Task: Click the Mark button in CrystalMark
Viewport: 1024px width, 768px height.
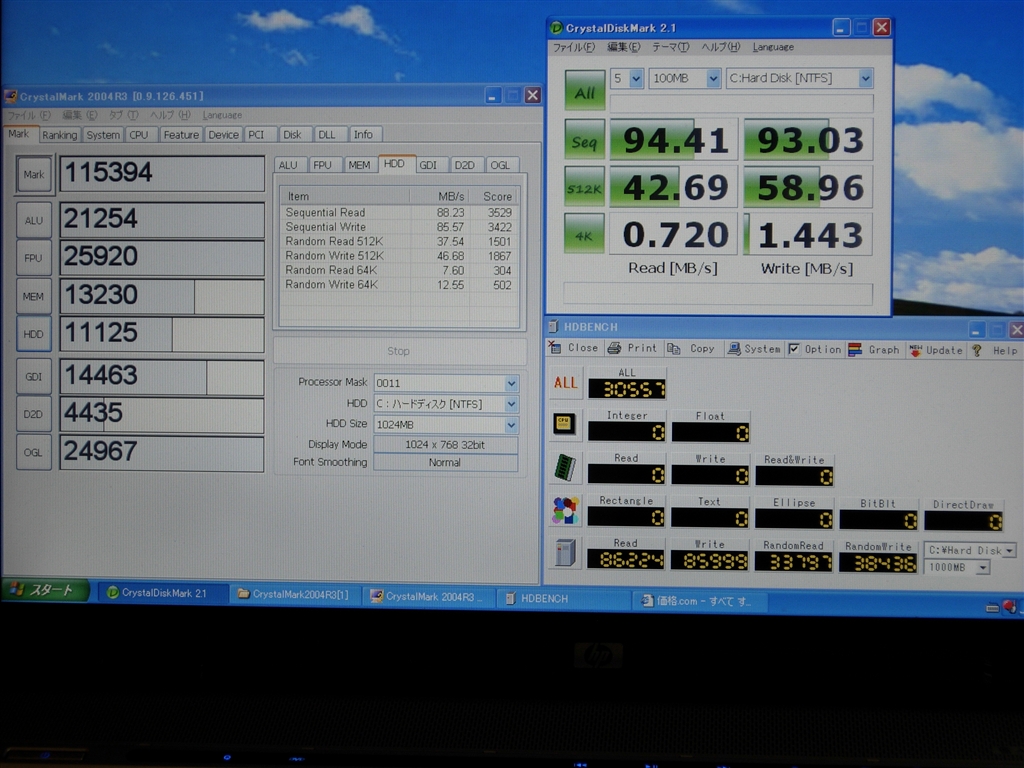Action: (x=34, y=174)
